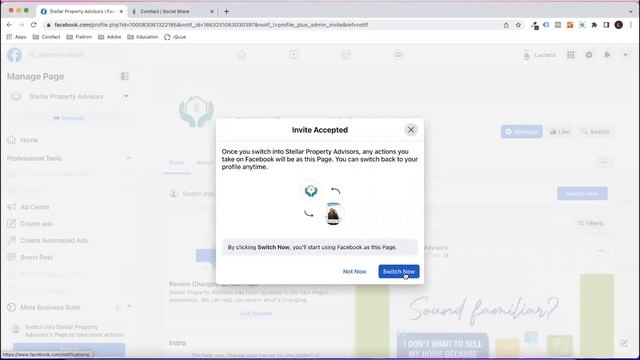Click the page profile picture thumbnail
The height and width of the screenshot is (360, 640).
coord(196,111)
